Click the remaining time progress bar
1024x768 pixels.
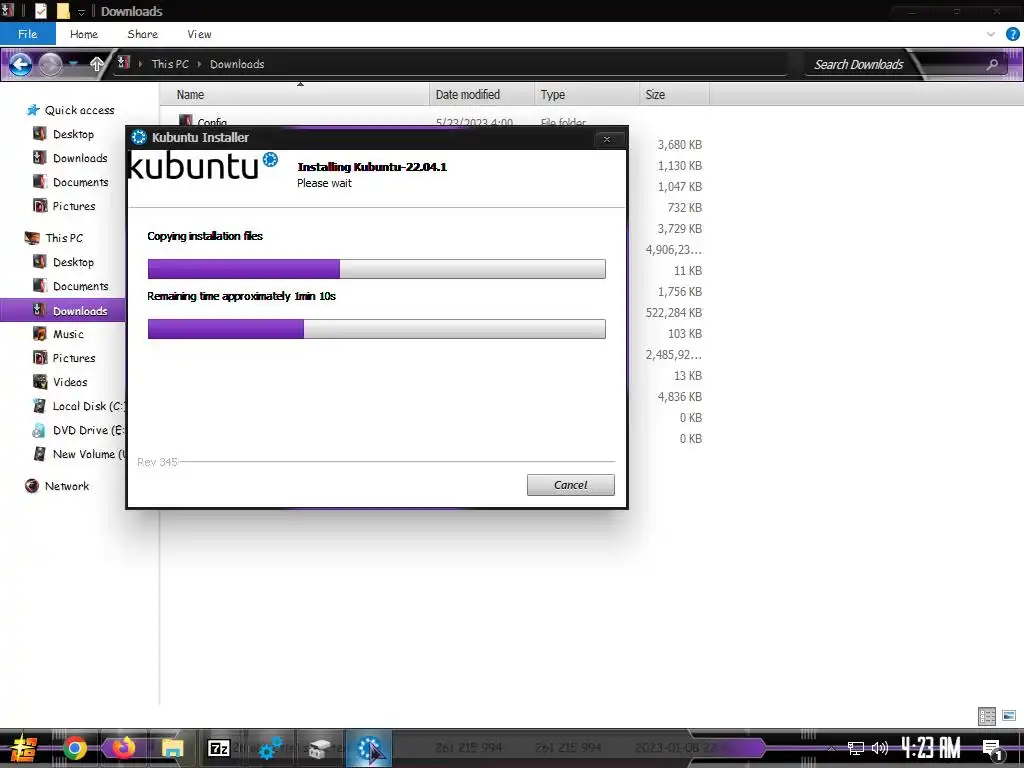pos(376,328)
